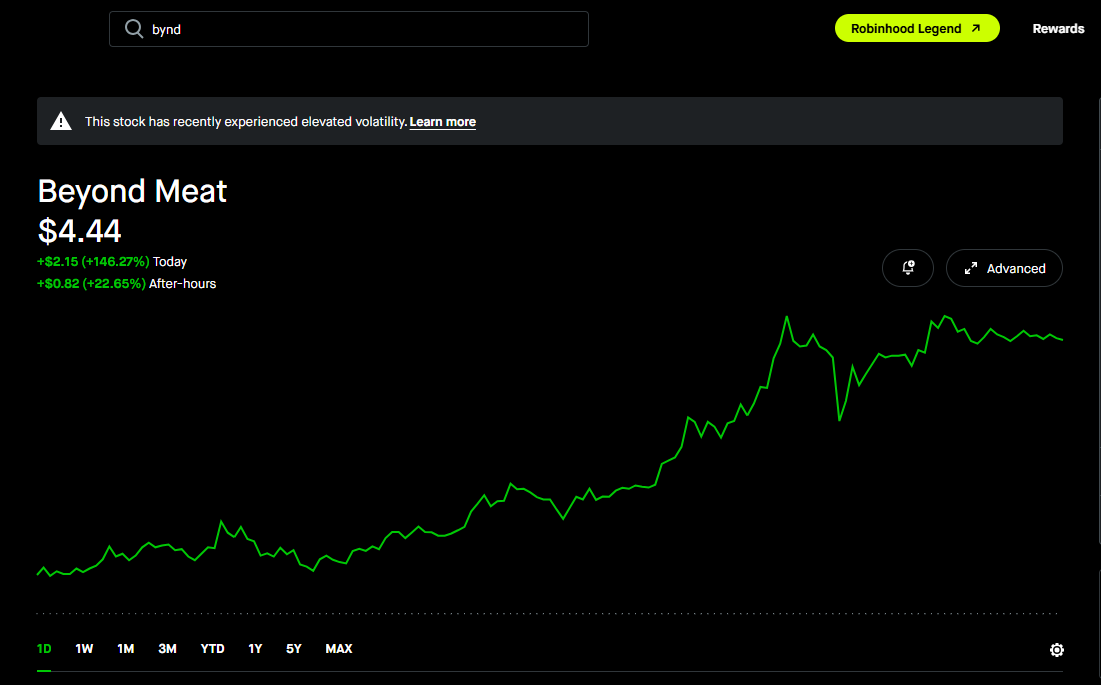Viewport: 1101px width, 685px height.
Task: Switch chart to 1M range
Action: [126, 649]
